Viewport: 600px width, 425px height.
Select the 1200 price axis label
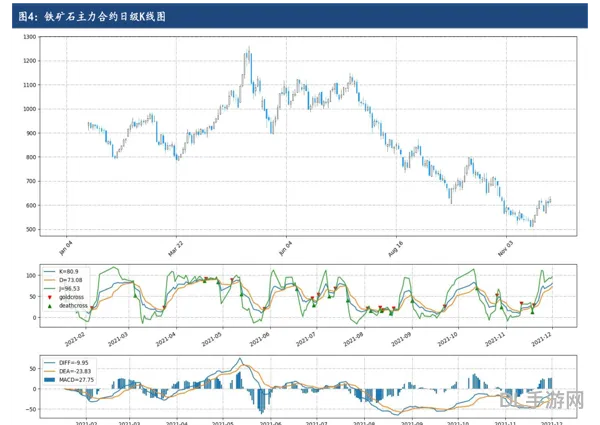[29, 61]
